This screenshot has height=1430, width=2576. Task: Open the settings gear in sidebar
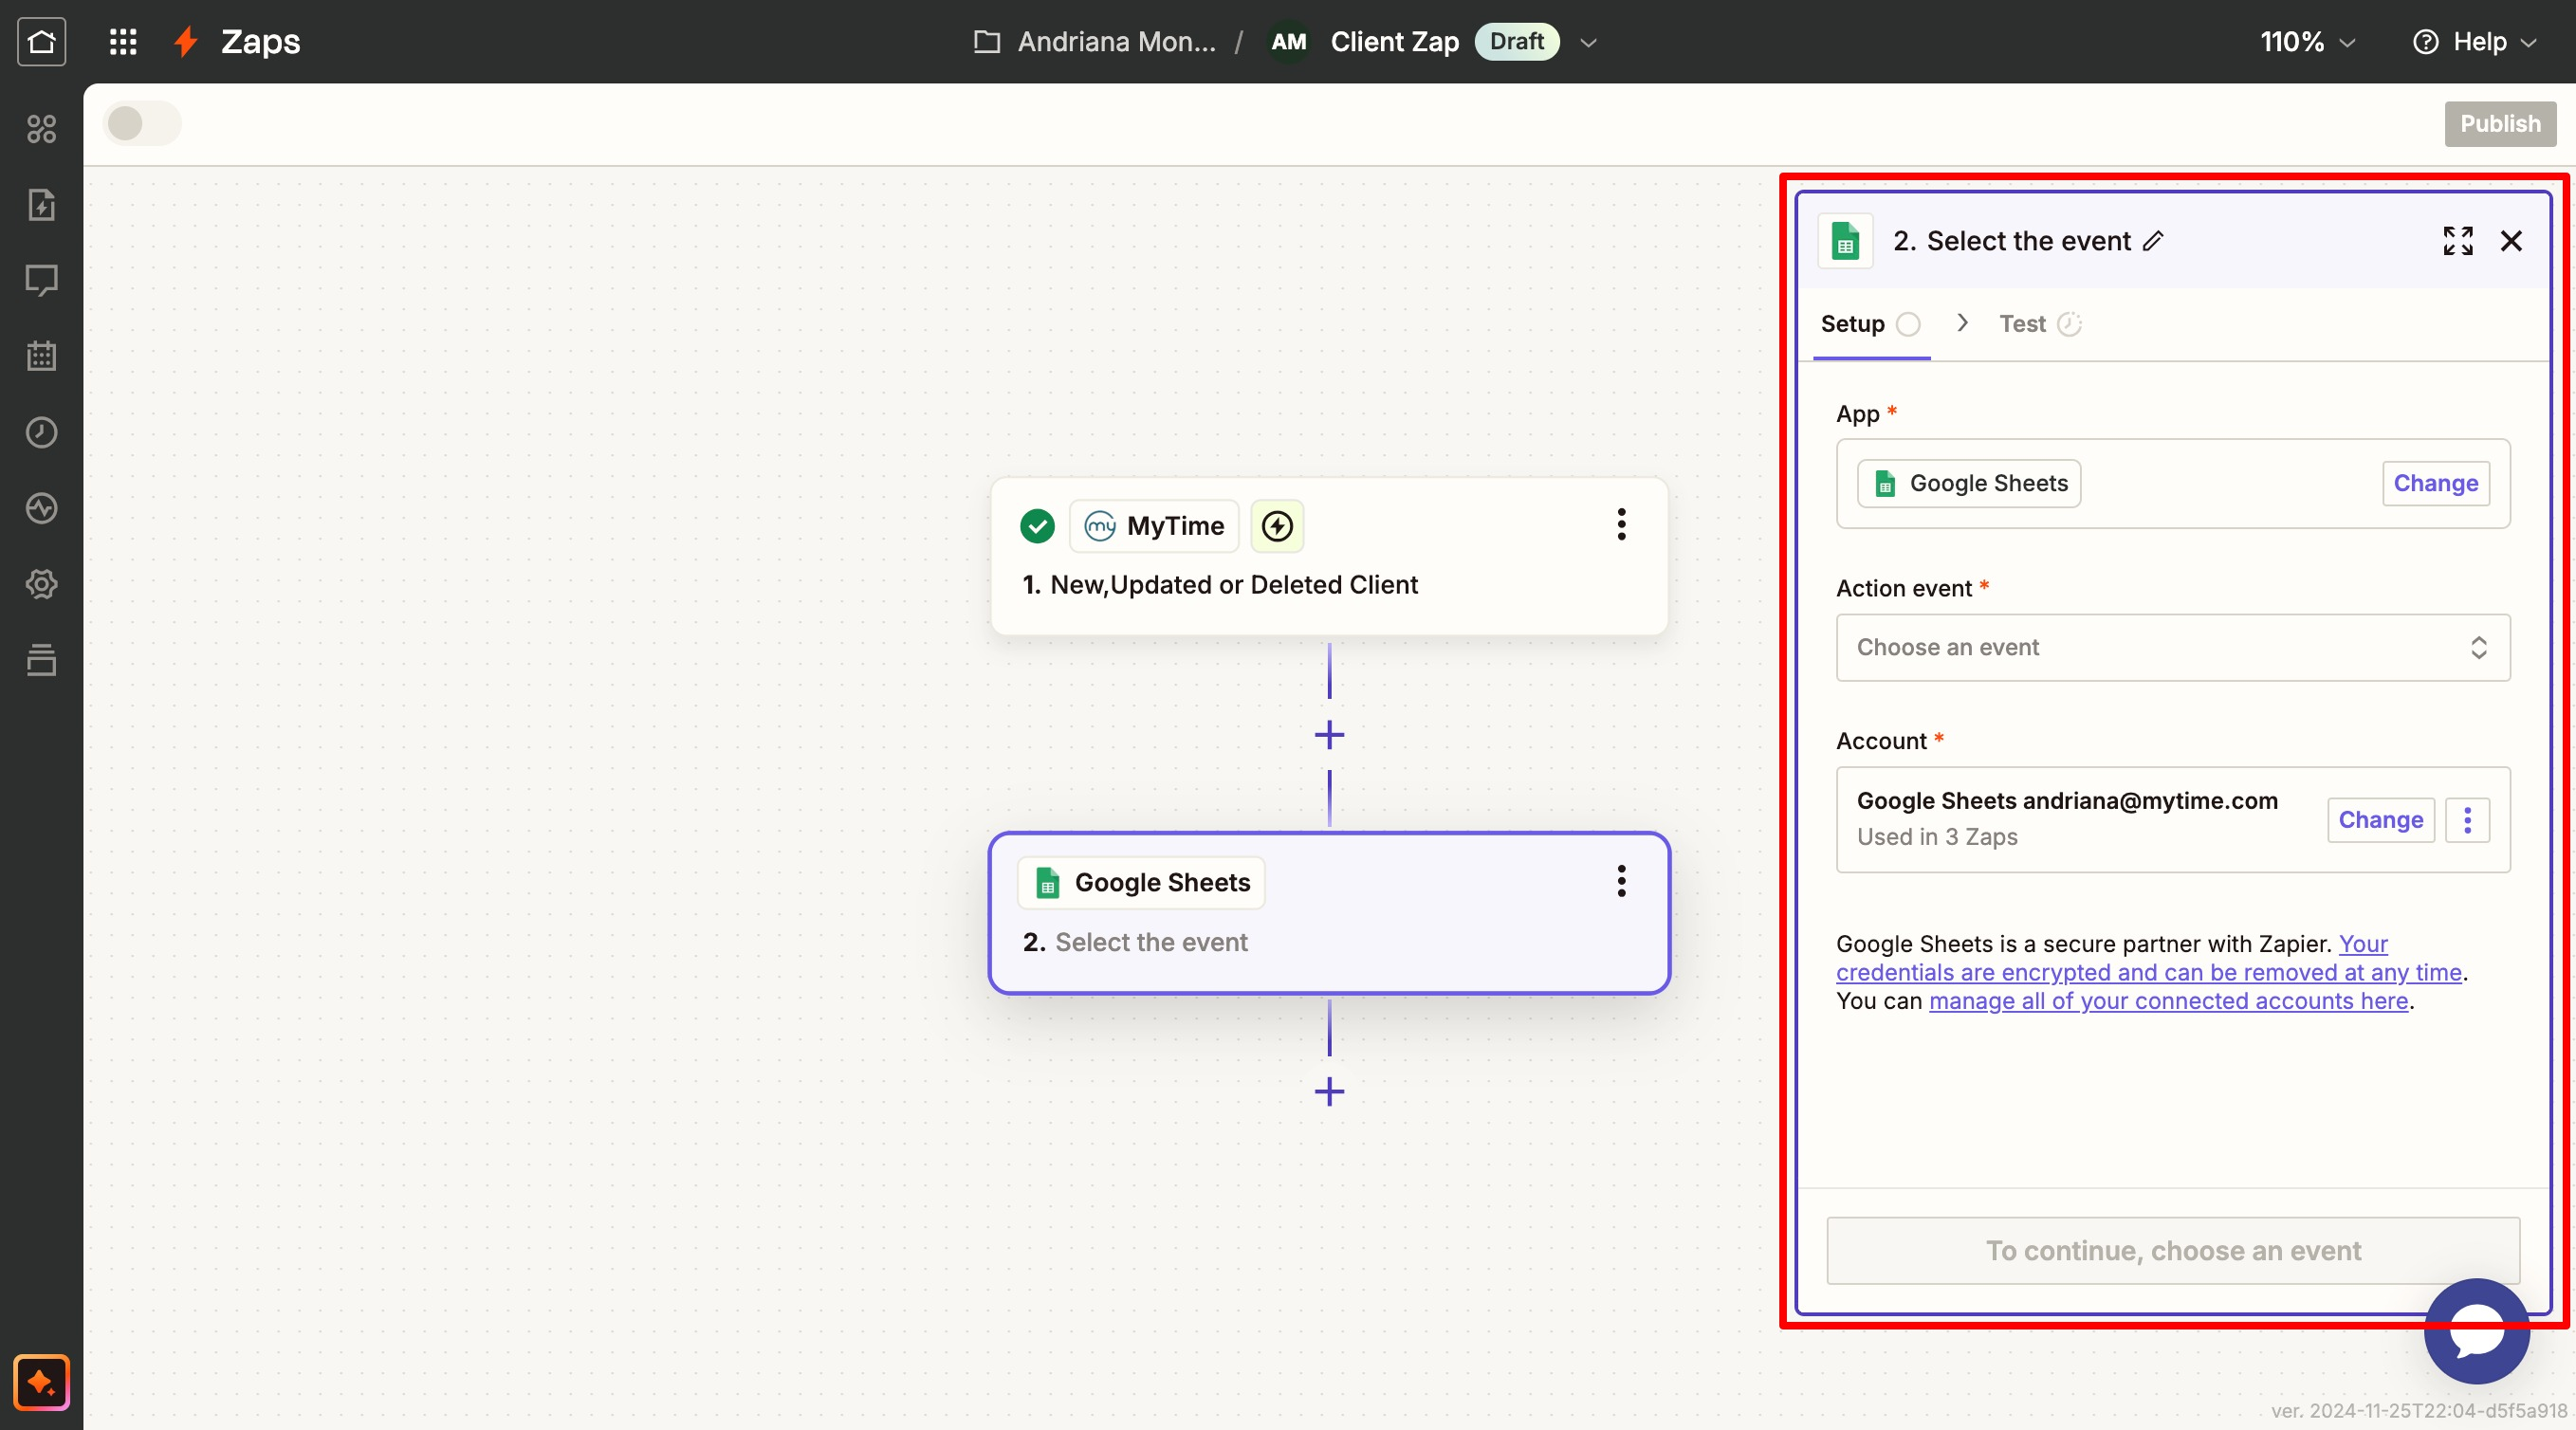[41, 584]
